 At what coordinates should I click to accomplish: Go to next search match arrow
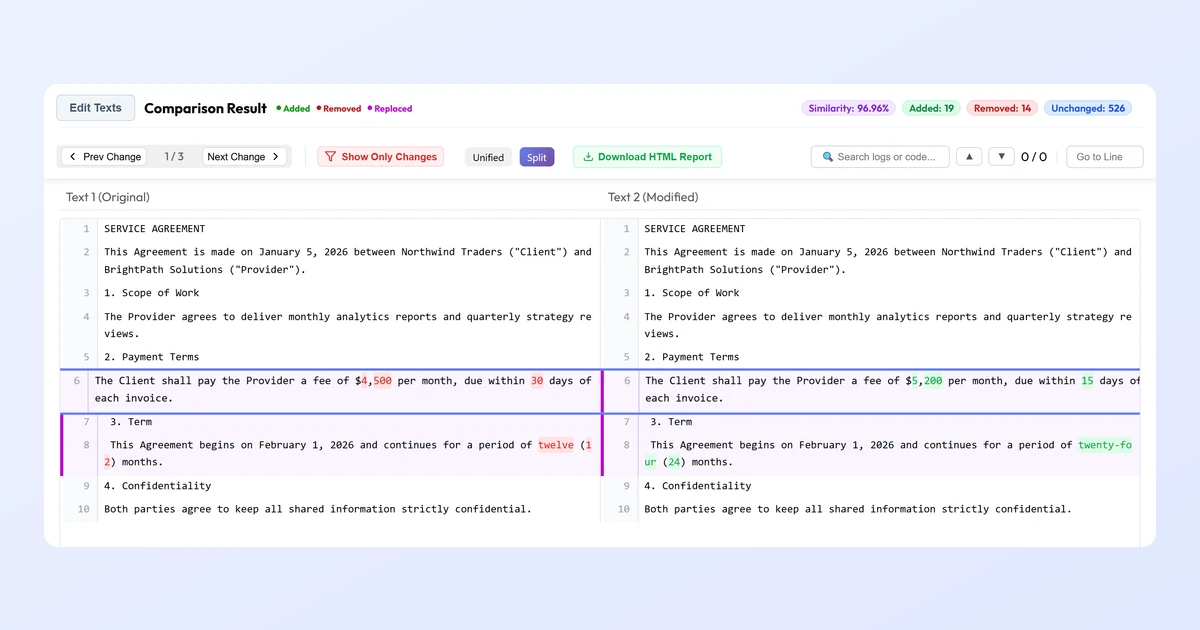[x=1001, y=157]
